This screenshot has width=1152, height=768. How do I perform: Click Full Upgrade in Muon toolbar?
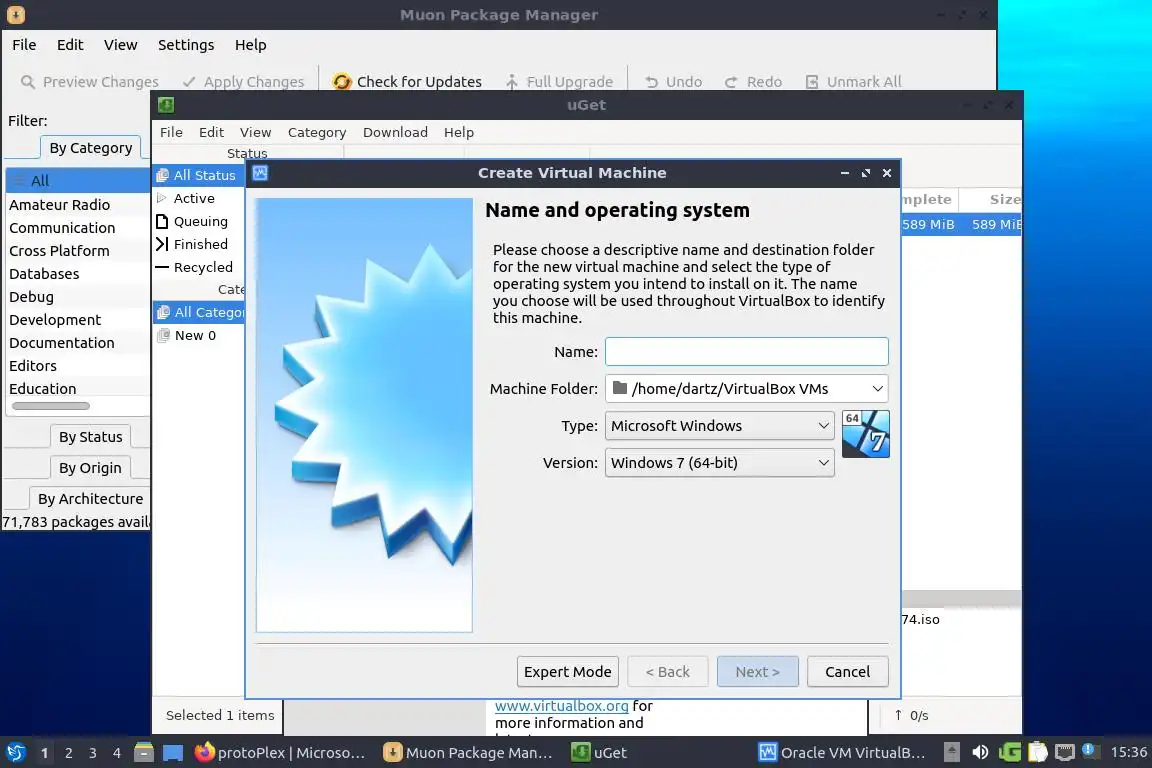[559, 82]
